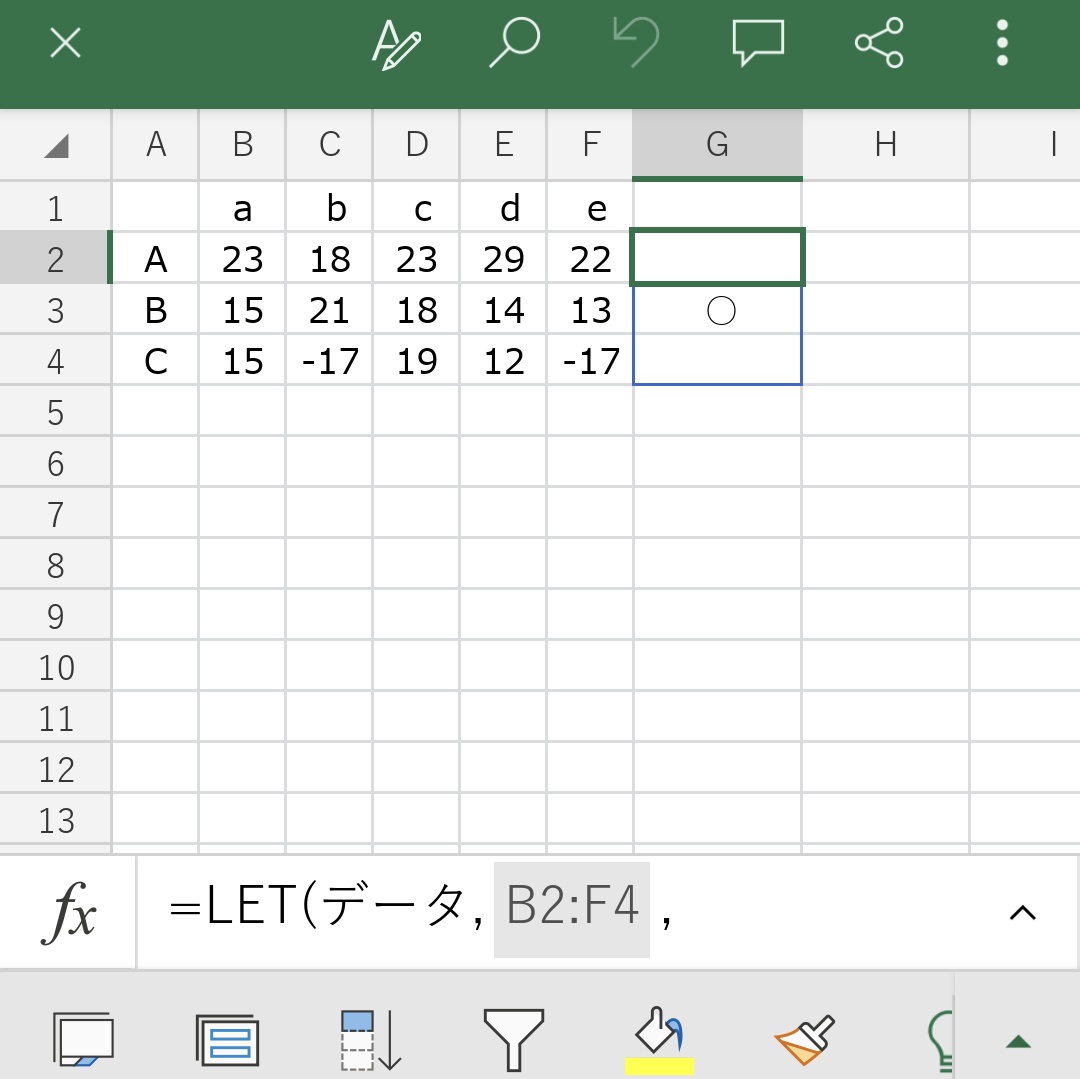The image size is (1080, 1079).
Task: Open the text editing pencil tool
Action: (395, 44)
